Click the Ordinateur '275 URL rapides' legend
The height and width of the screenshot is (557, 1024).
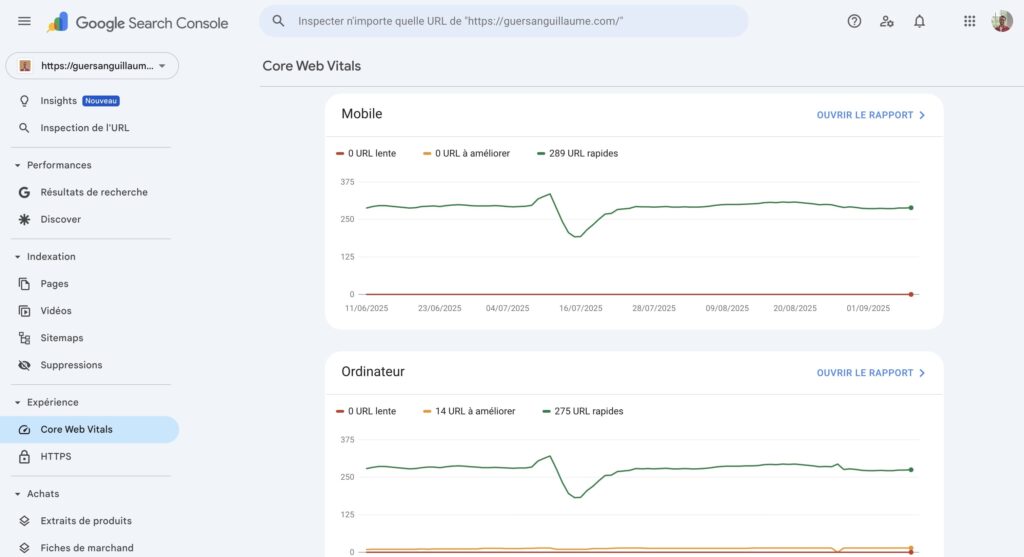583,411
